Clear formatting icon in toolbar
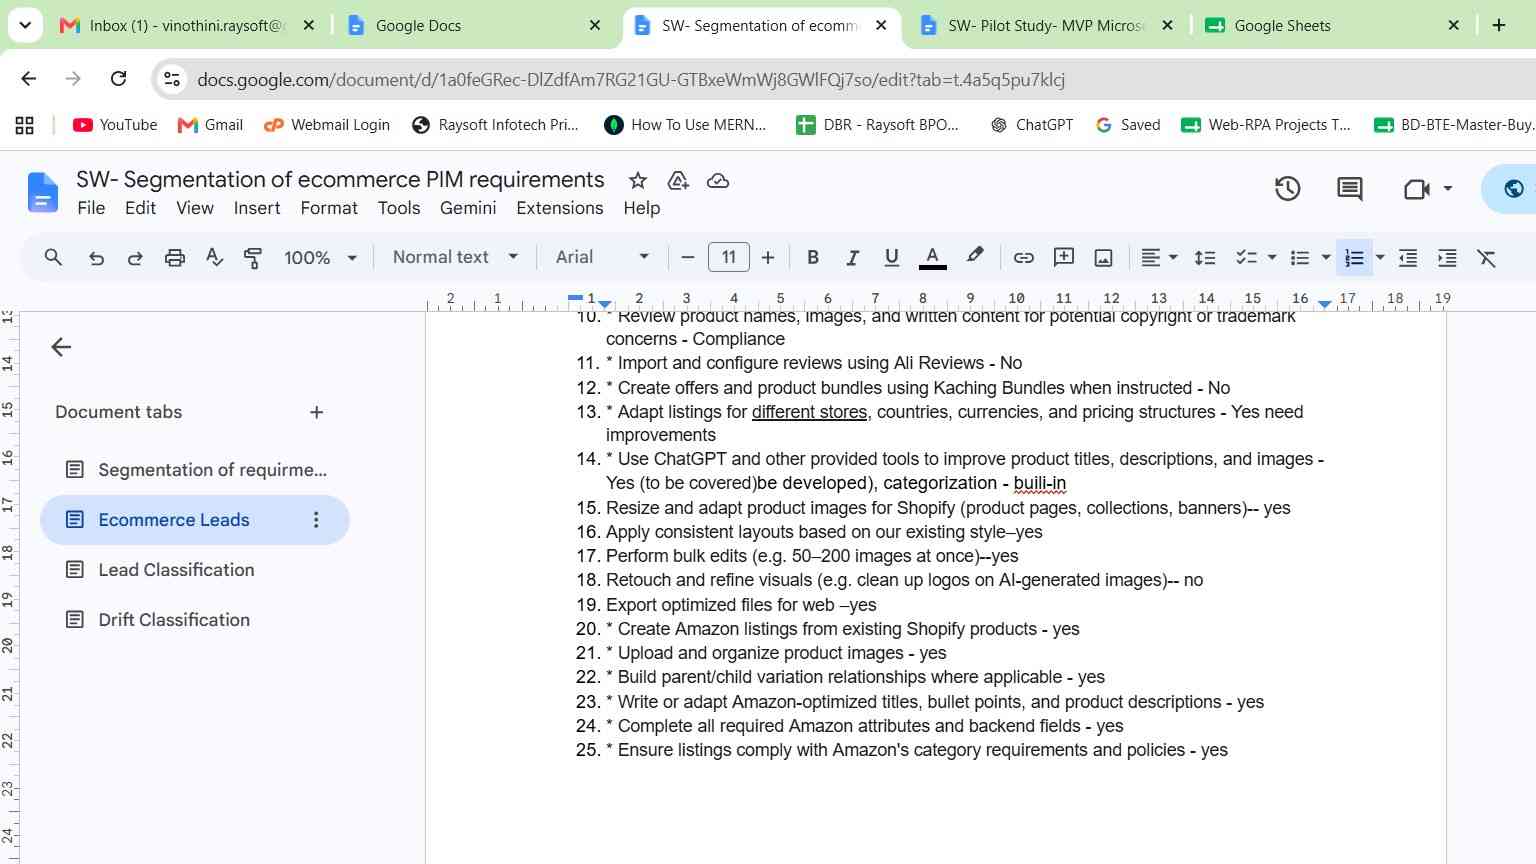 [1486, 257]
